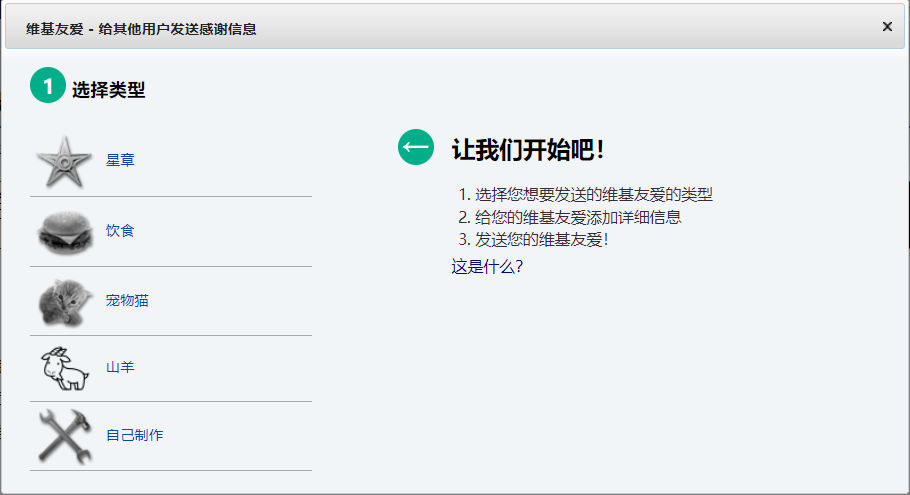Pick the 山羊 type link

(x=120, y=367)
